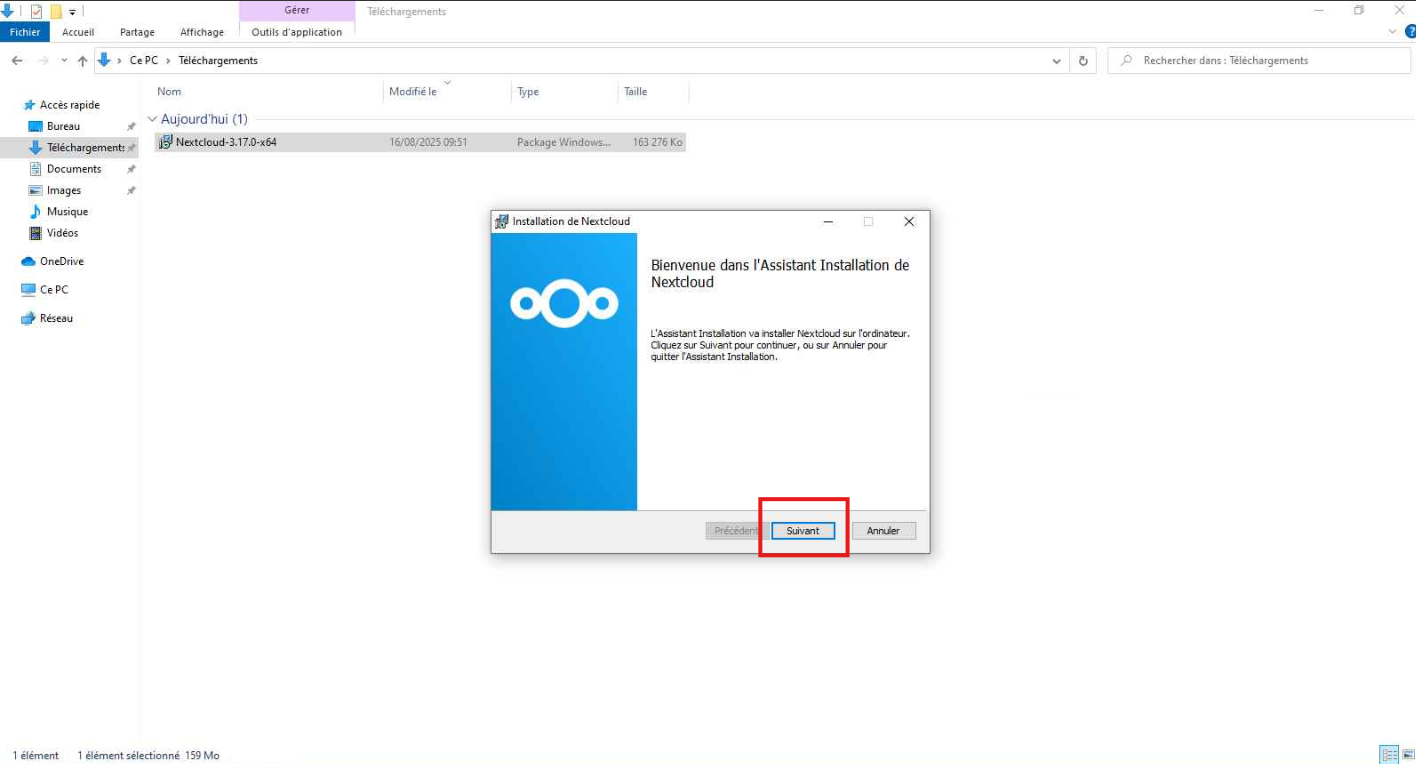Open Customize quick access toolbar dropdown

(73, 12)
